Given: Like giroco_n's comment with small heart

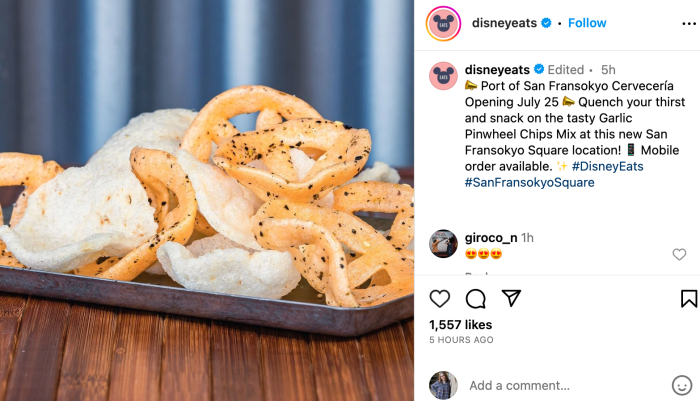Looking at the screenshot, I should point(679,255).
